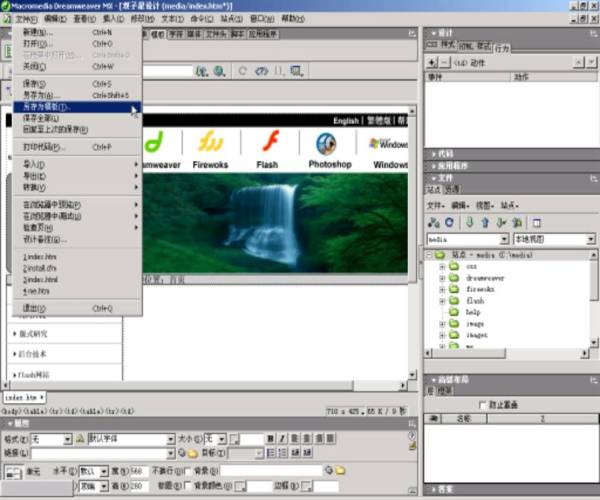
Task: Switch to the 行为 Behaviors tab
Action: point(502,49)
